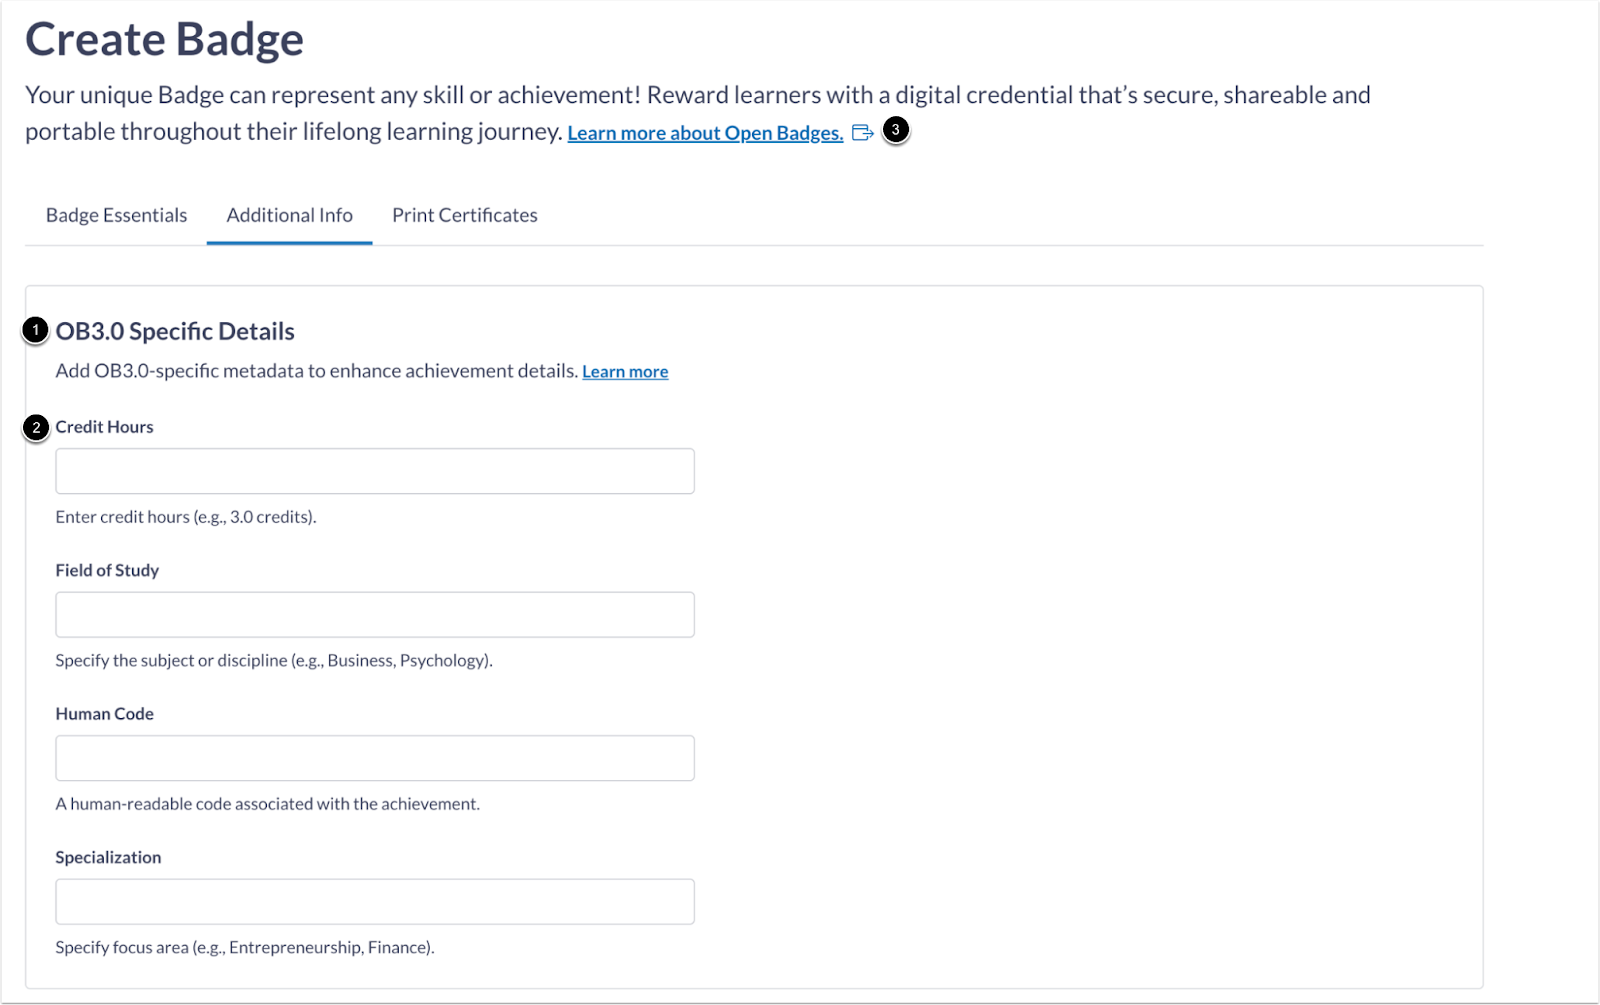This screenshot has height=1005, width=1600.
Task: Click the Specify focus area helper text
Action: coord(245,947)
